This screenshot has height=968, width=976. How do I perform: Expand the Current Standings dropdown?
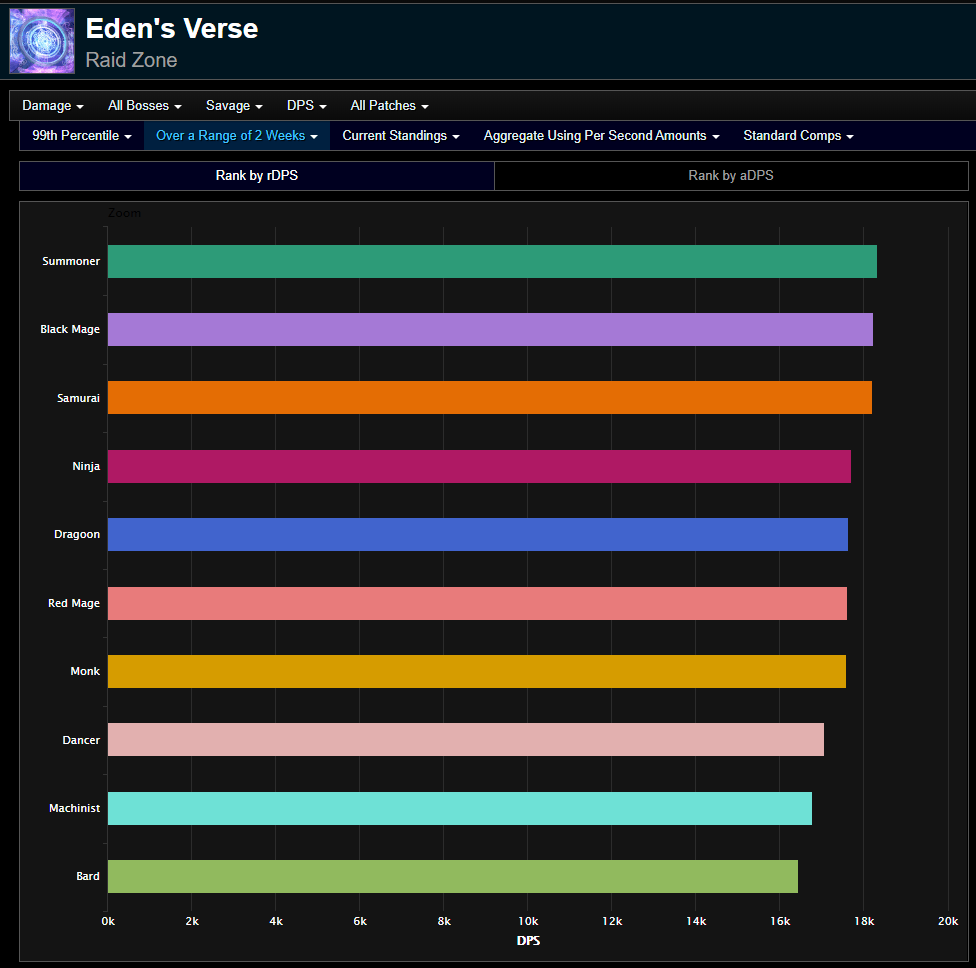(400, 136)
